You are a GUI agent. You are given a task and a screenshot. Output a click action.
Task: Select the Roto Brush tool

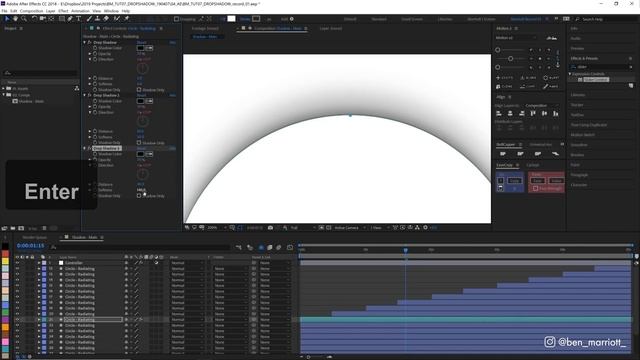coord(117,19)
